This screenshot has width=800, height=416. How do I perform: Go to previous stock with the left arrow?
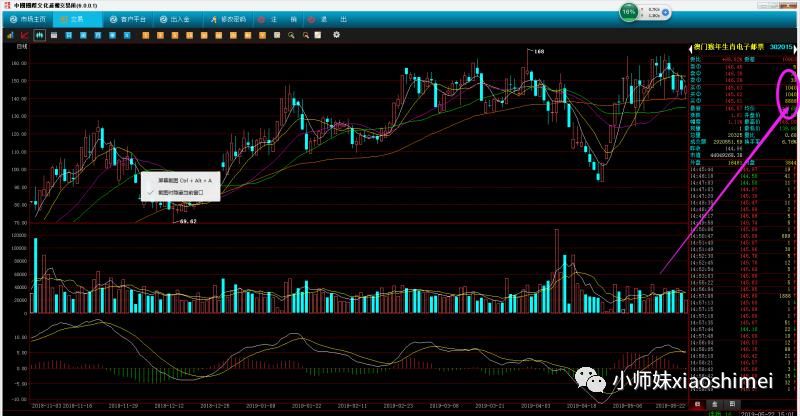pos(691,48)
